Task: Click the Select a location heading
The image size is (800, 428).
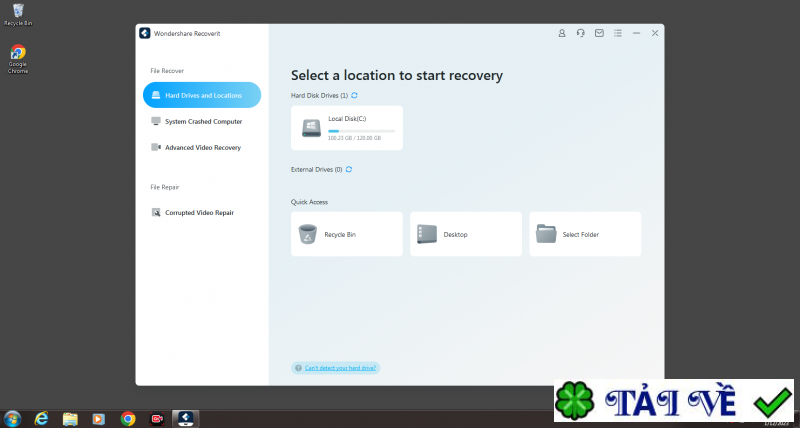Action: (397, 75)
